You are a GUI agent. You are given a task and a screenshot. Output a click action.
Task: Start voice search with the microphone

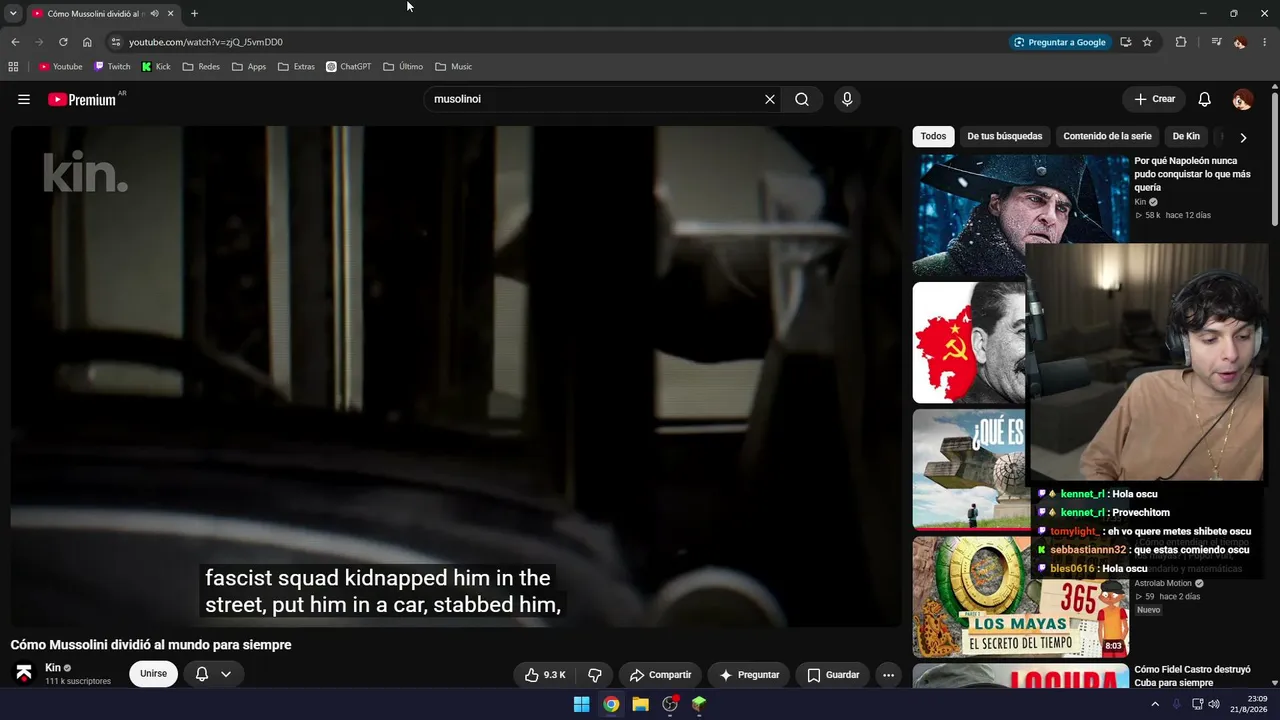(847, 99)
